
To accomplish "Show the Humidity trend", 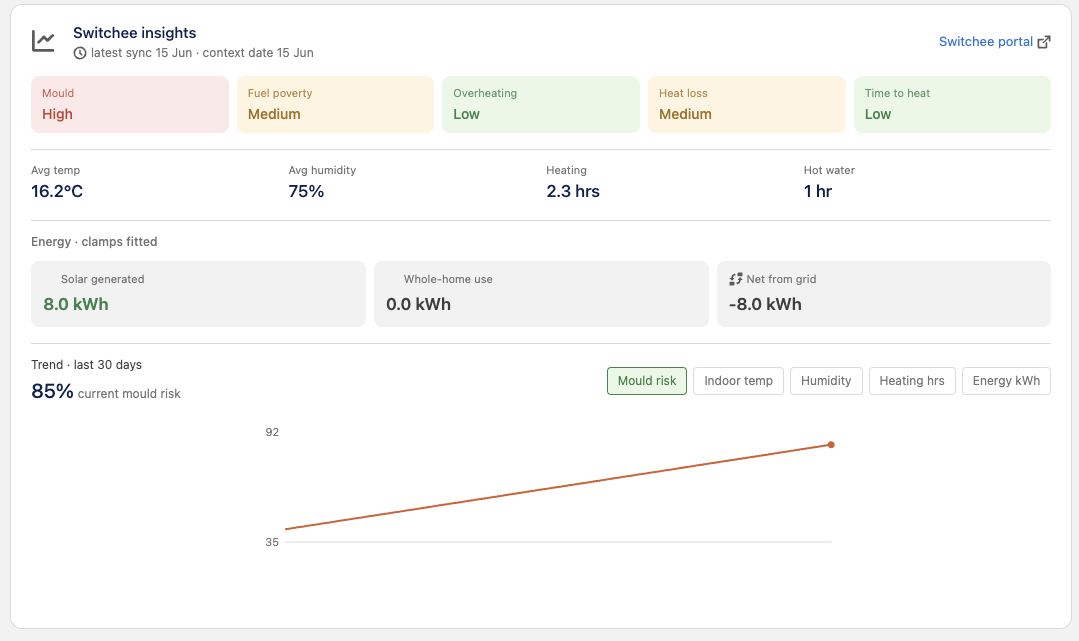I will [x=826, y=381].
